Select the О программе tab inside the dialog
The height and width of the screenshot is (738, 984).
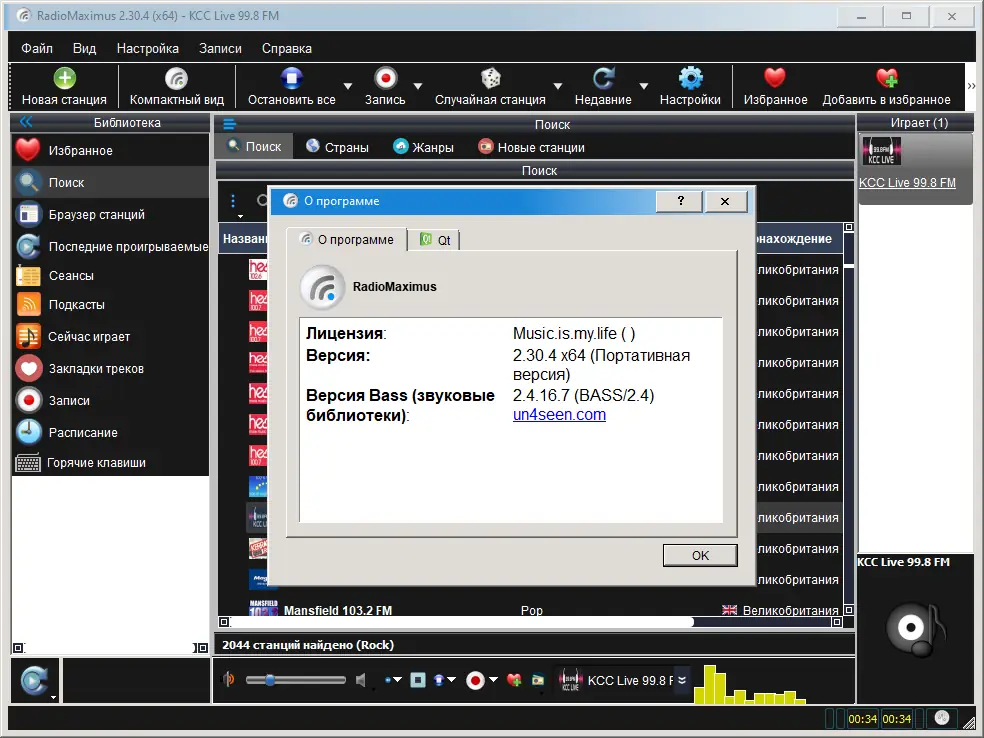pos(346,239)
